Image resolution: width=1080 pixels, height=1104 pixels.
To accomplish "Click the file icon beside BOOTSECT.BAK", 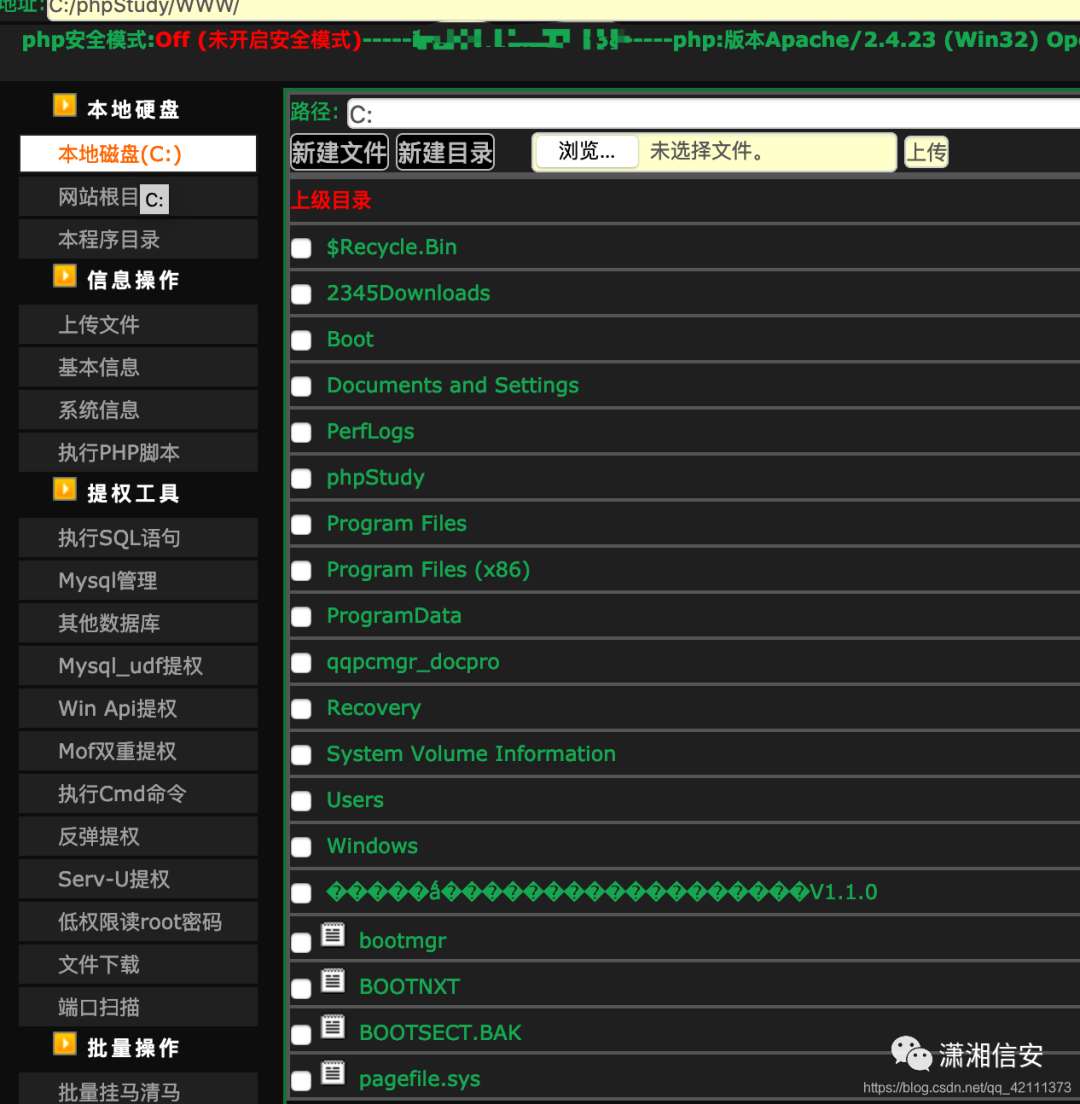I will point(333,1027).
